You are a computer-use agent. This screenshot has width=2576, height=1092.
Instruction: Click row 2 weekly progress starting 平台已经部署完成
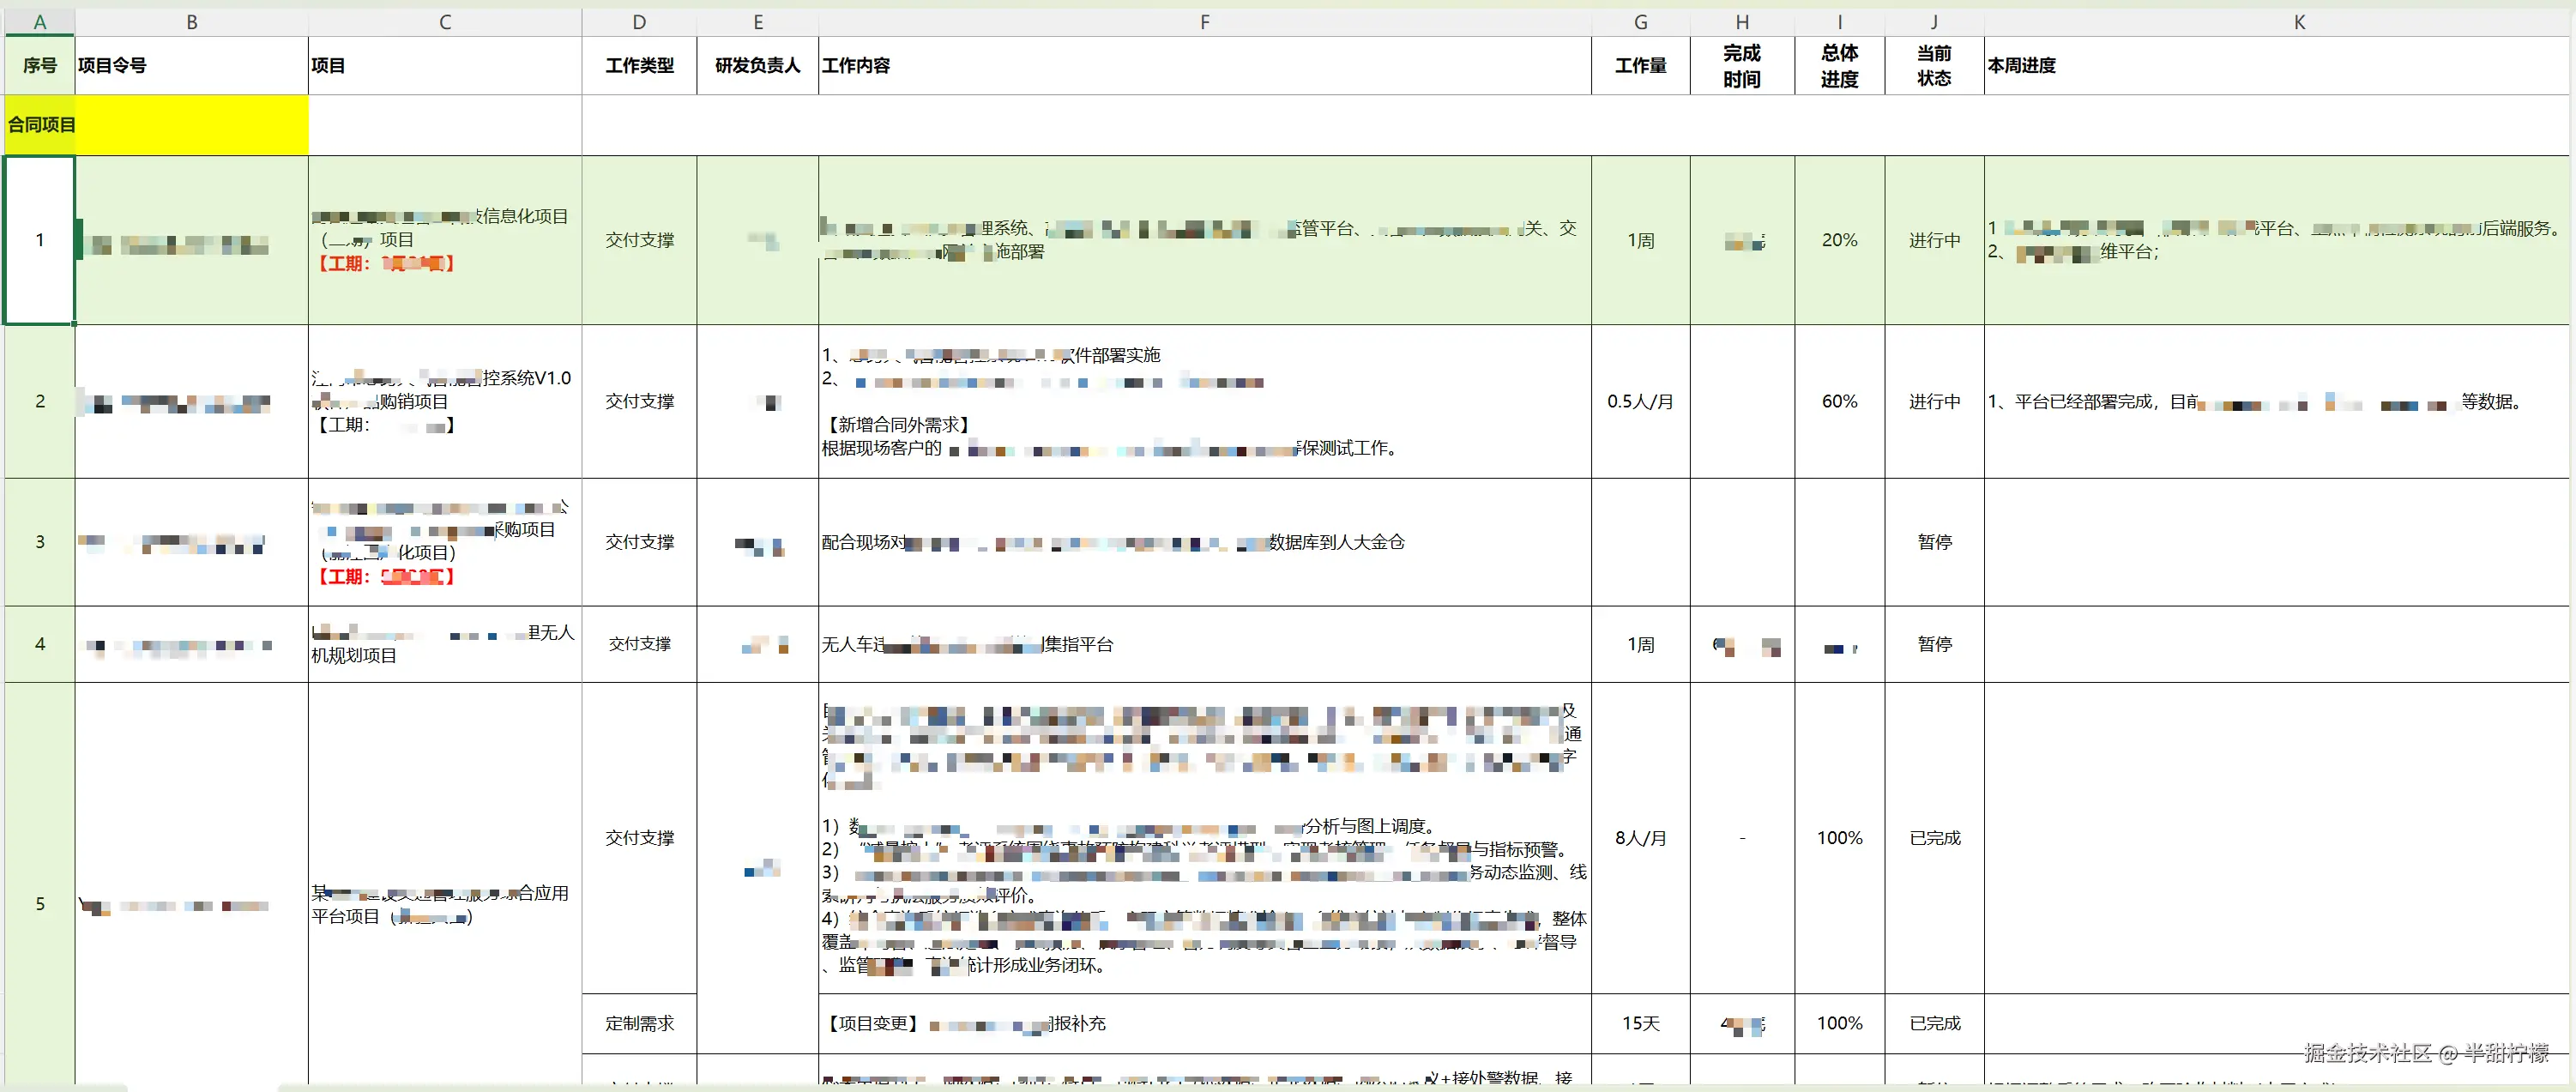[2277, 401]
